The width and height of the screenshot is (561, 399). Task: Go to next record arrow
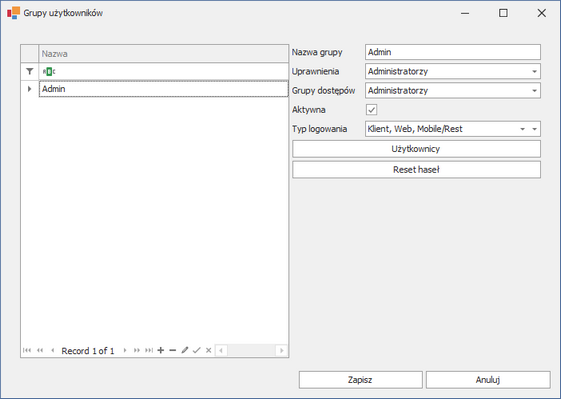coord(125,350)
